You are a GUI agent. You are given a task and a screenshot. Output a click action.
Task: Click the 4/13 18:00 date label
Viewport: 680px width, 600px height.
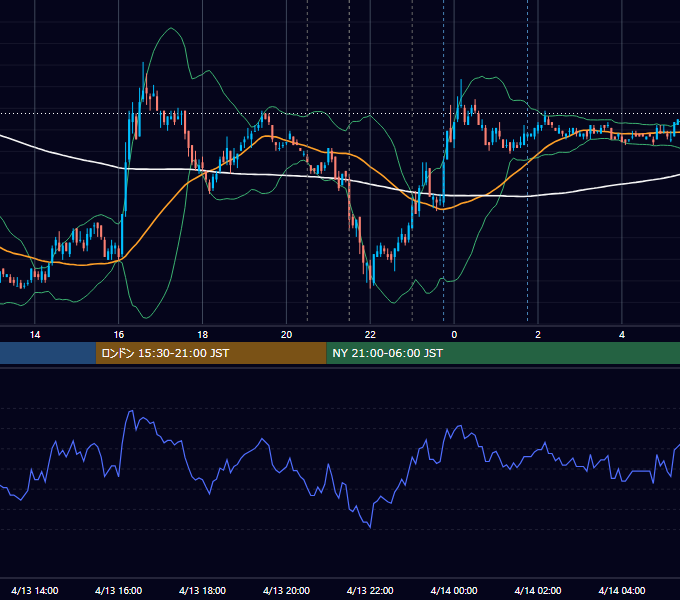(203, 590)
